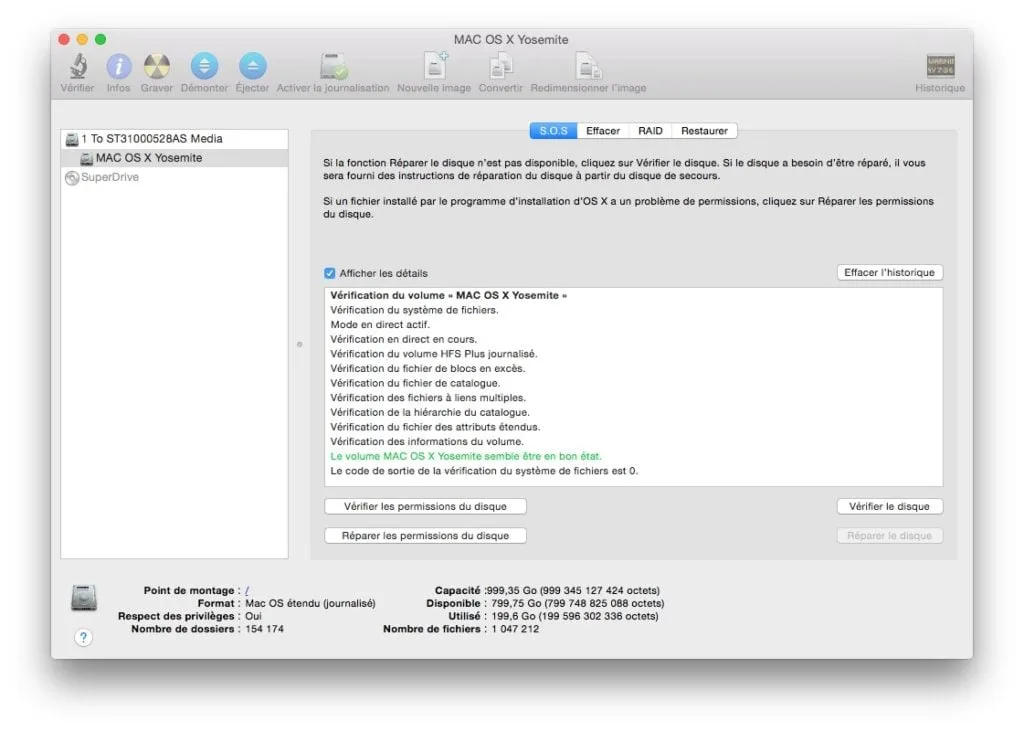Click the green zoom window button
This screenshot has width=1024, height=732.
pos(101,40)
